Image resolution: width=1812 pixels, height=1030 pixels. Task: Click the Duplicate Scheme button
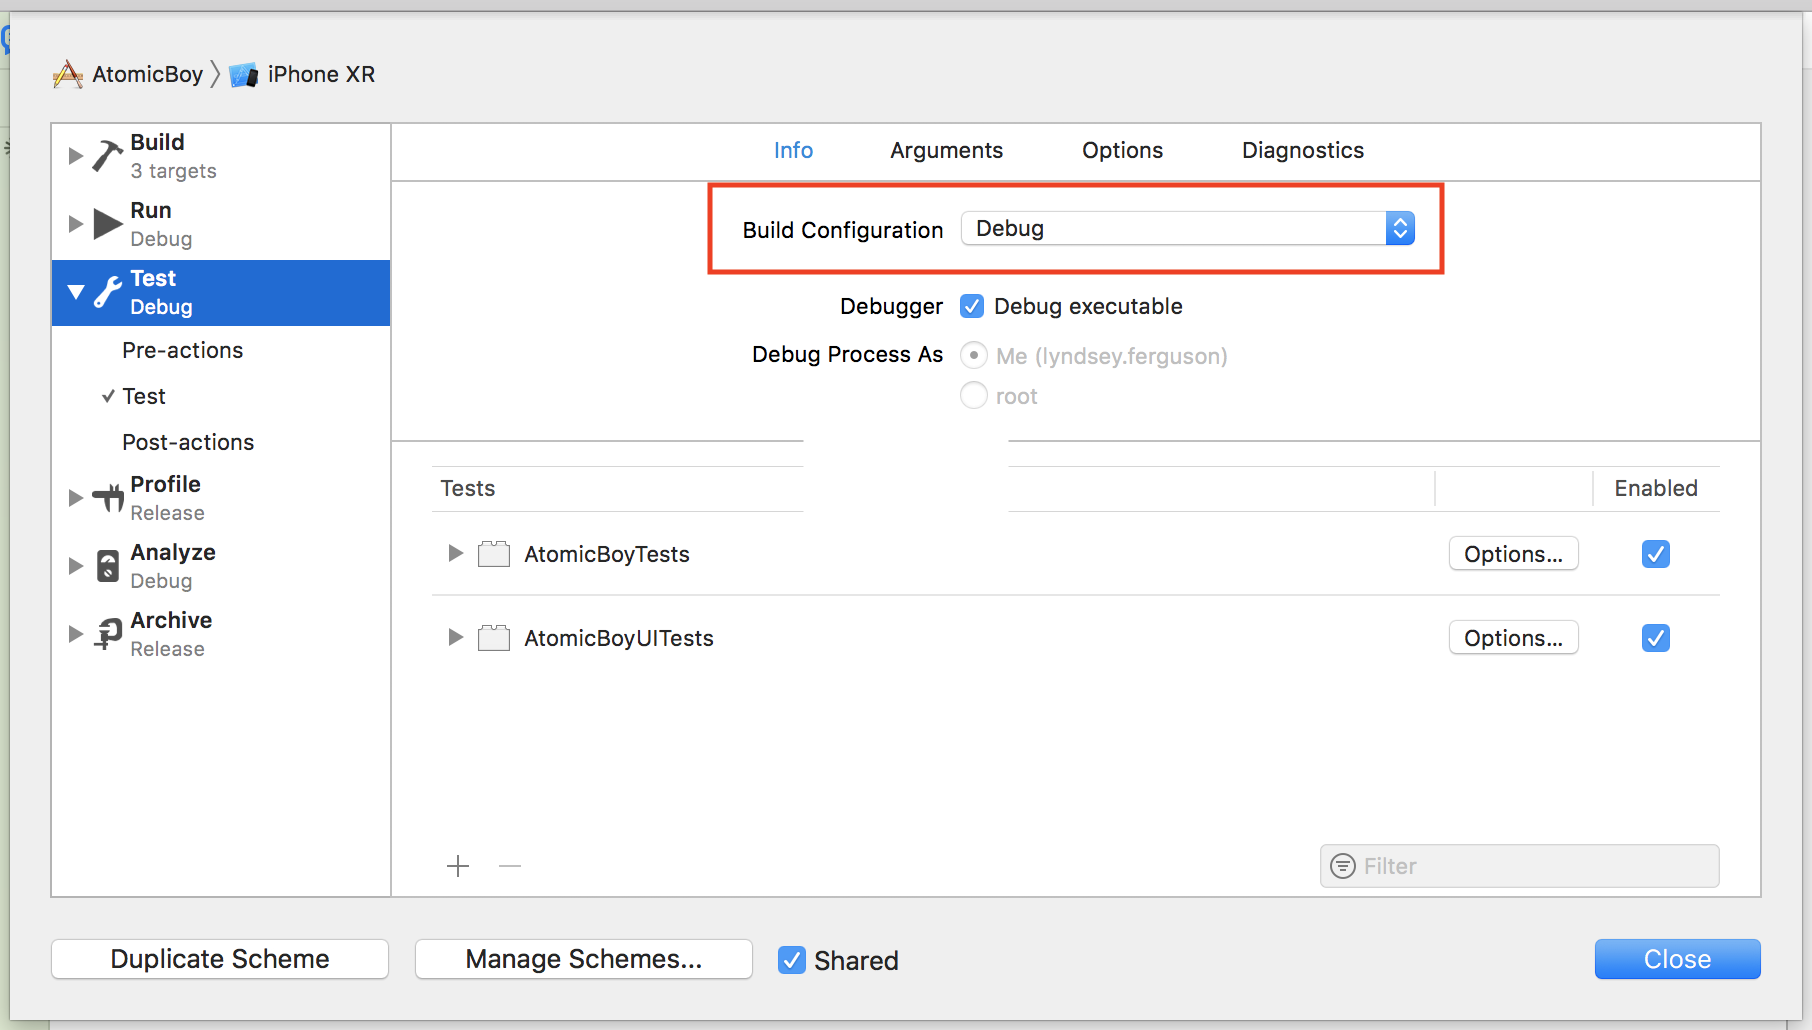(x=220, y=959)
